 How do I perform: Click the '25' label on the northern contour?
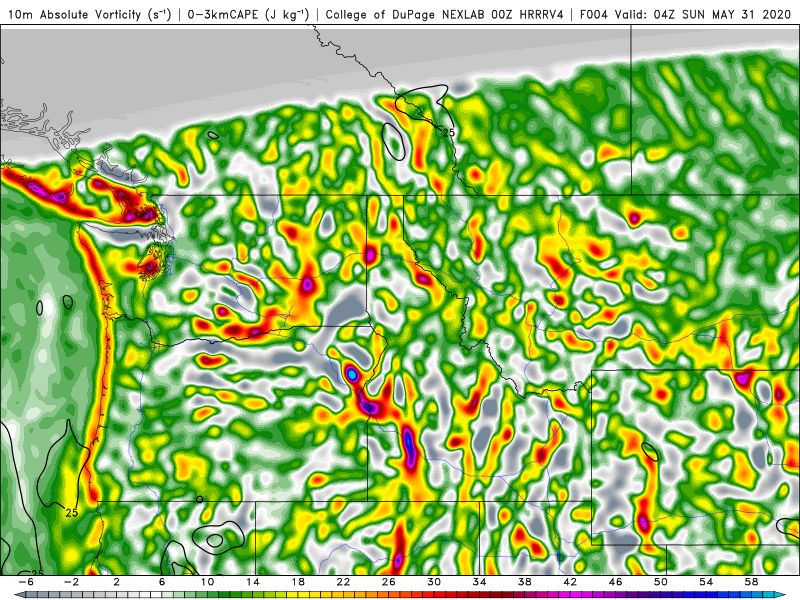point(448,133)
